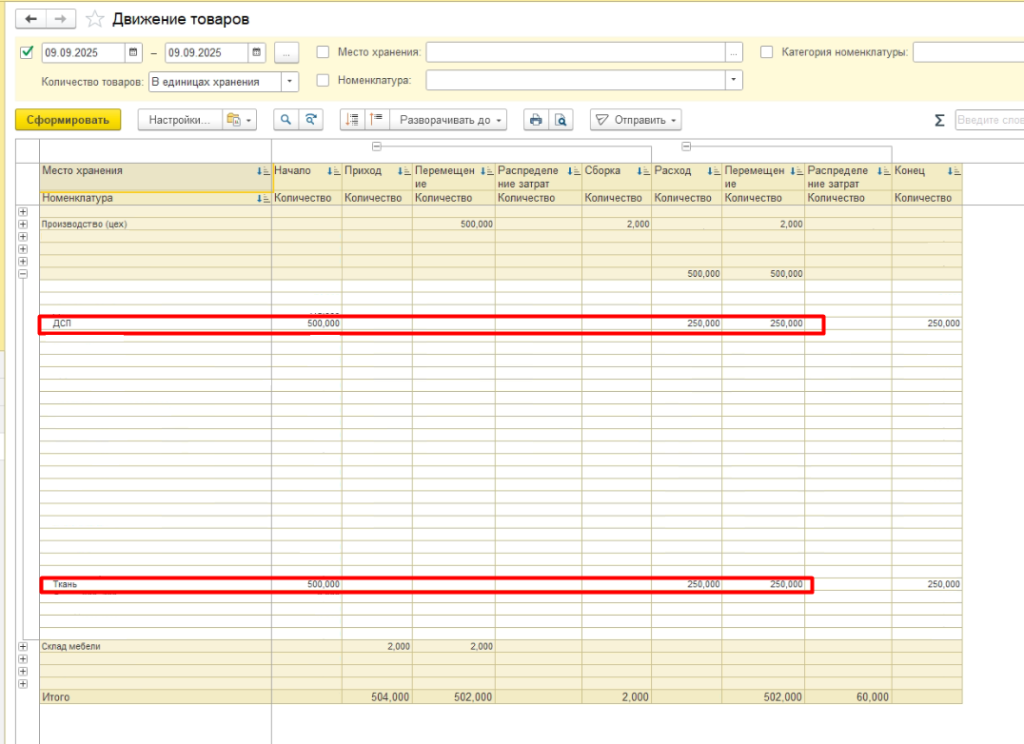Image resolution: width=1024 pixels, height=744 pixels.
Task: Collapse the incoming columns group bracket
Action: tap(377, 146)
